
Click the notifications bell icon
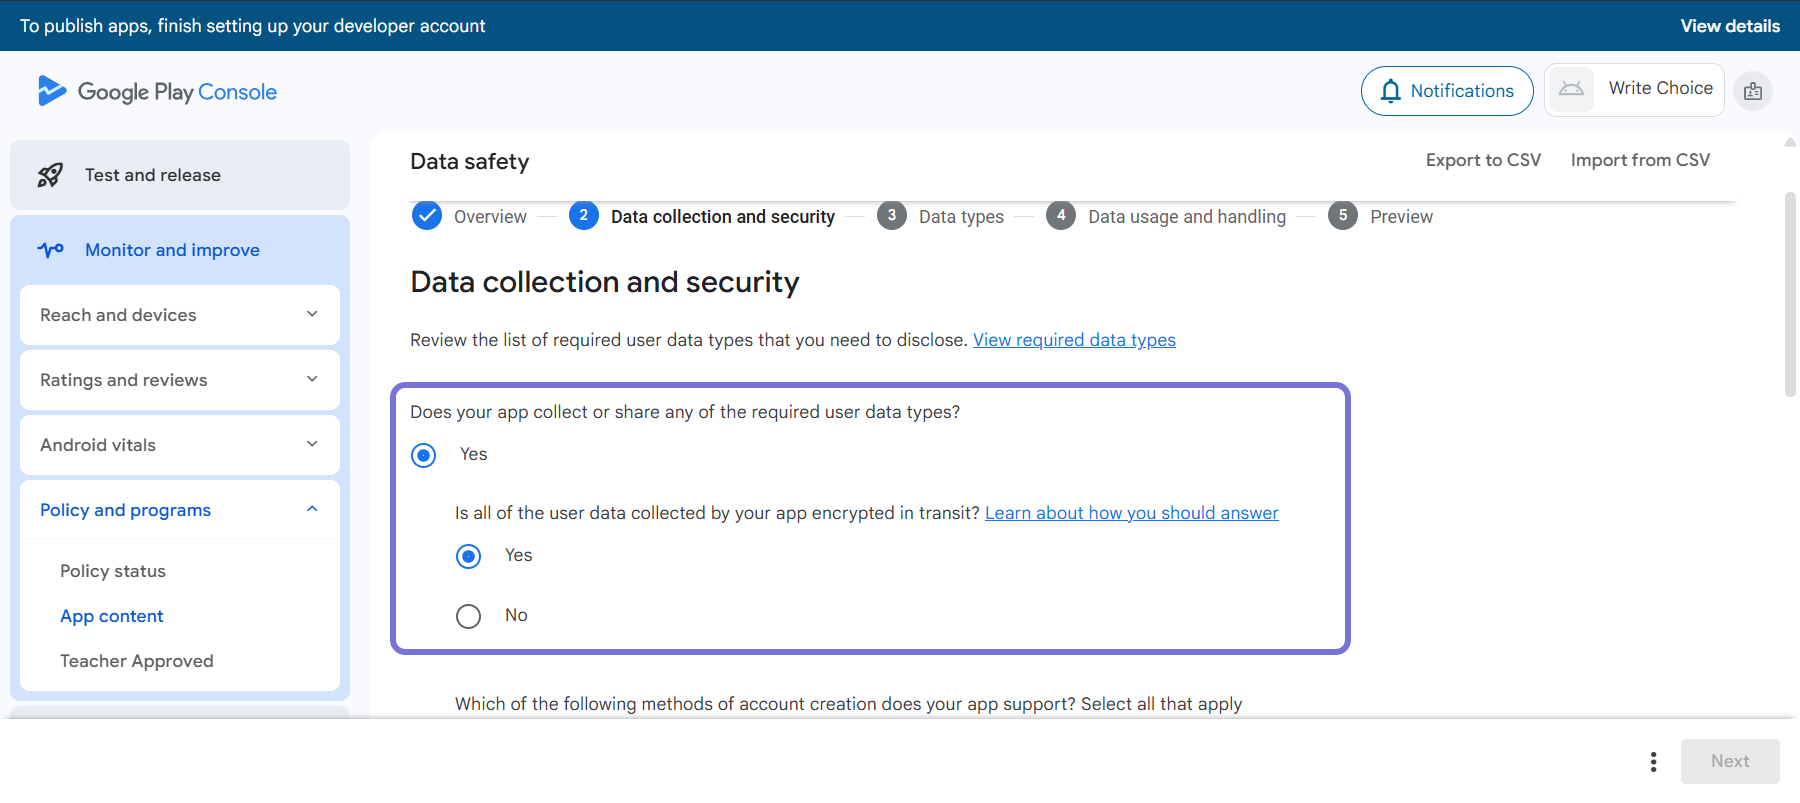[1390, 91]
